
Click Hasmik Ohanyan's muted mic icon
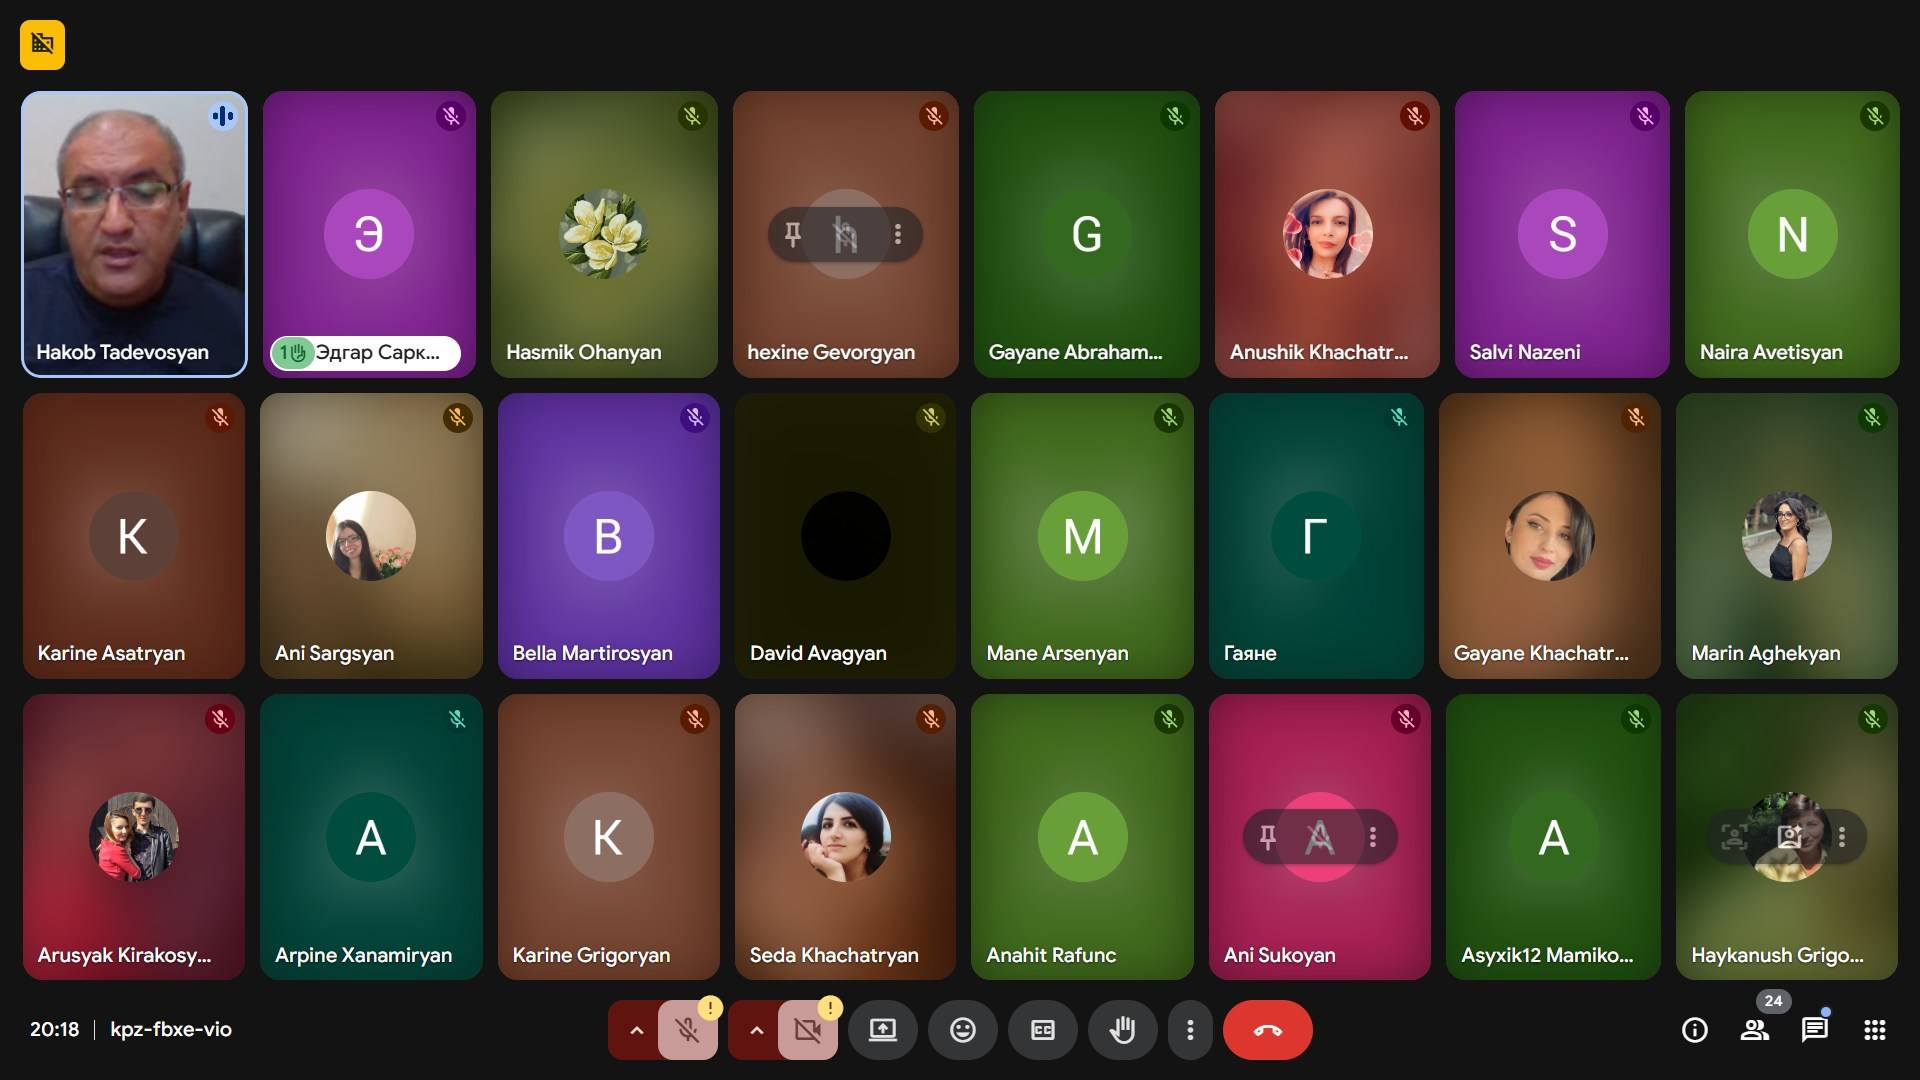point(692,117)
